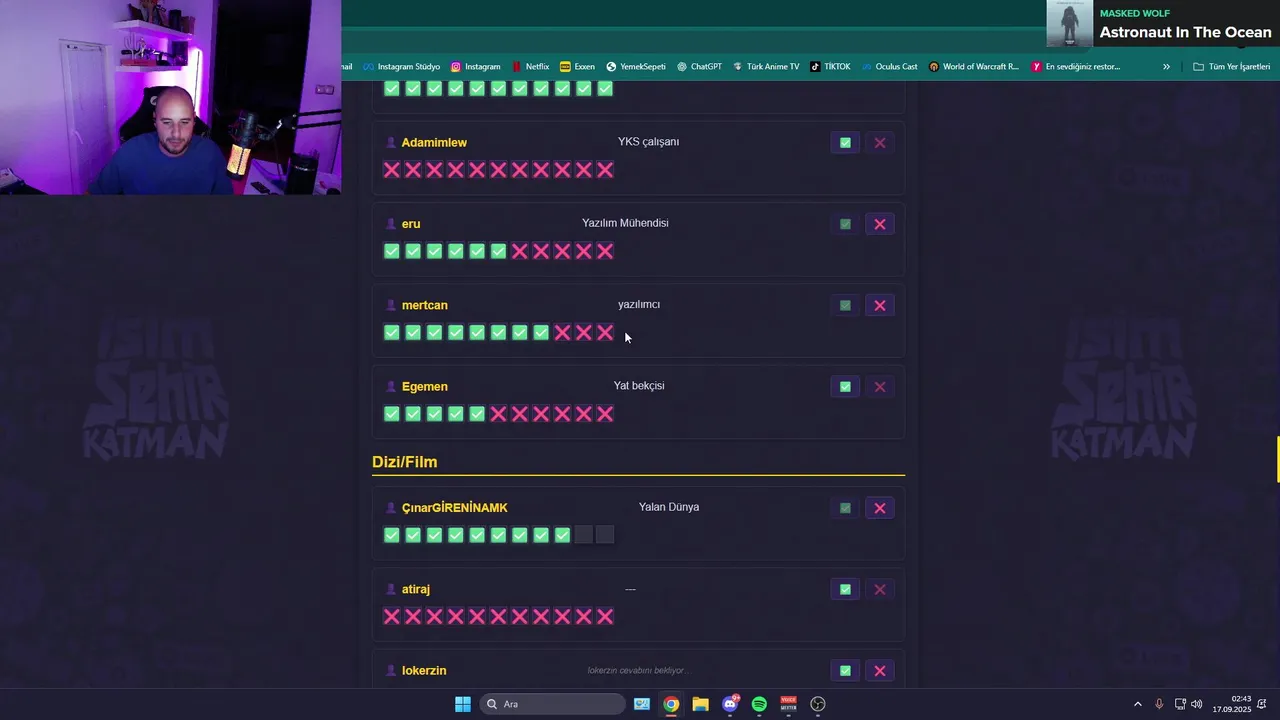Open File Explorer from the taskbar
Screen dimensions: 1280x720
pos(701,704)
